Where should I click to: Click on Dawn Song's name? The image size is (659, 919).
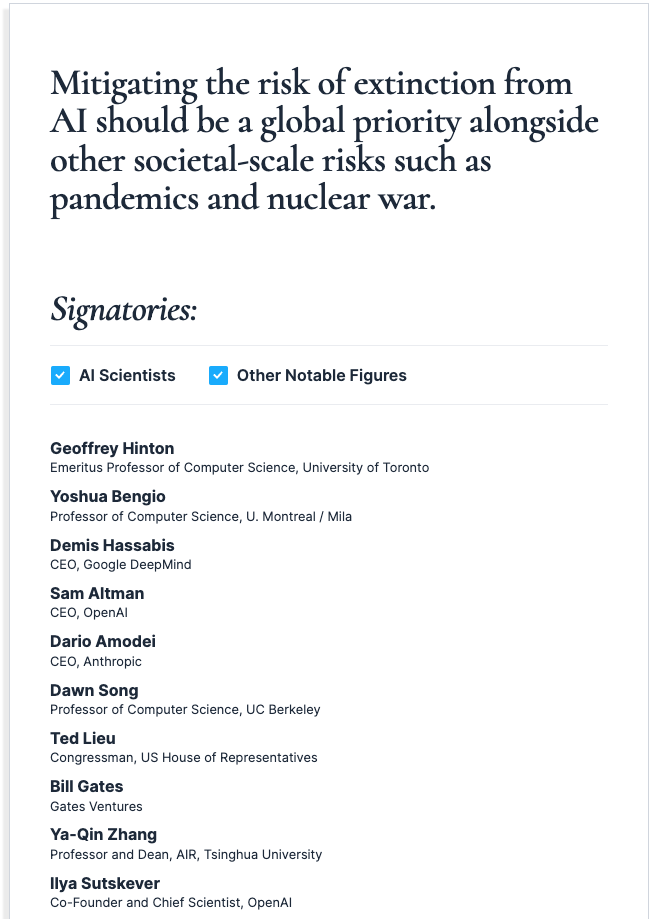94,690
